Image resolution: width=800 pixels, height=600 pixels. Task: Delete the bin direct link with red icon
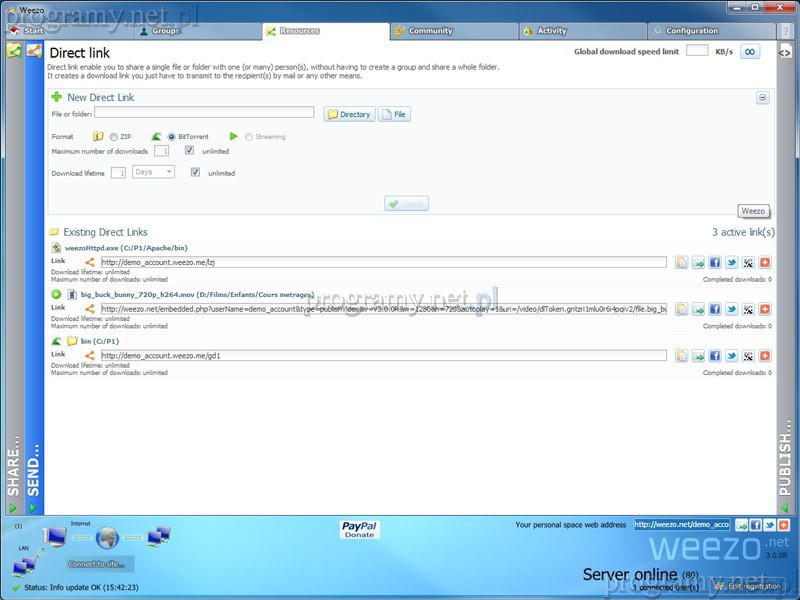point(765,355)
